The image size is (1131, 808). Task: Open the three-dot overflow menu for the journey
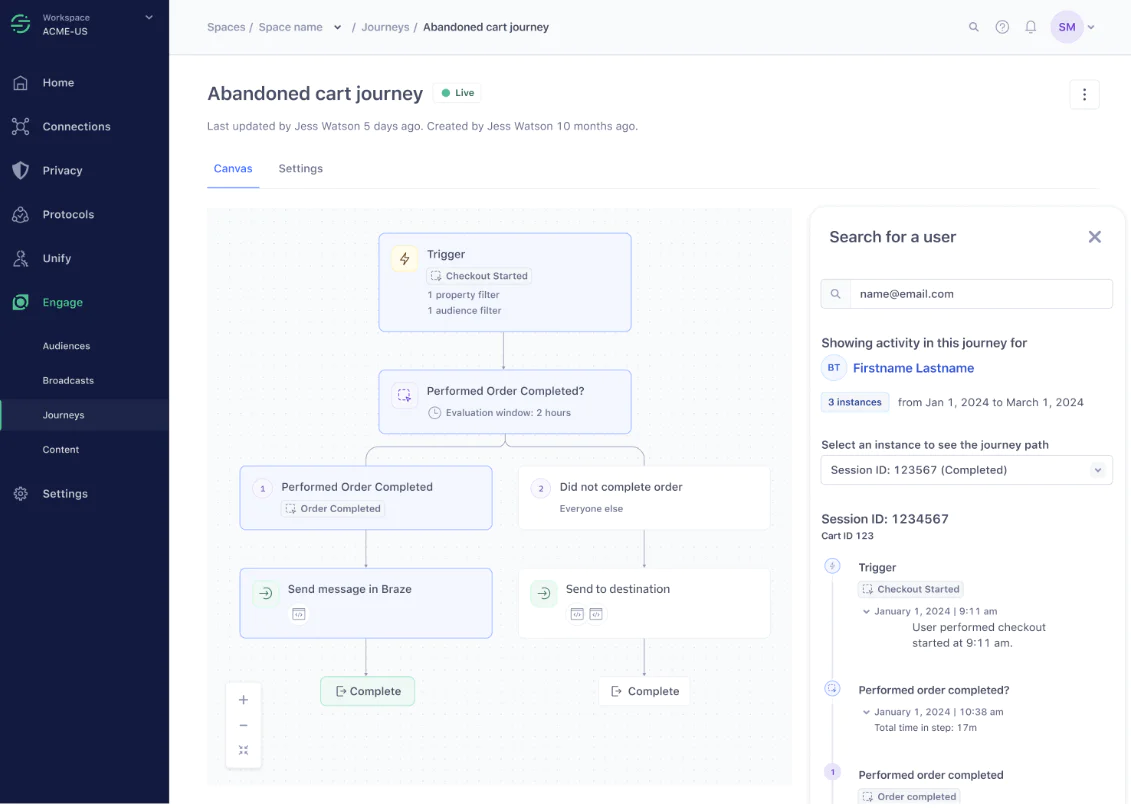[x=1085, y=94]
